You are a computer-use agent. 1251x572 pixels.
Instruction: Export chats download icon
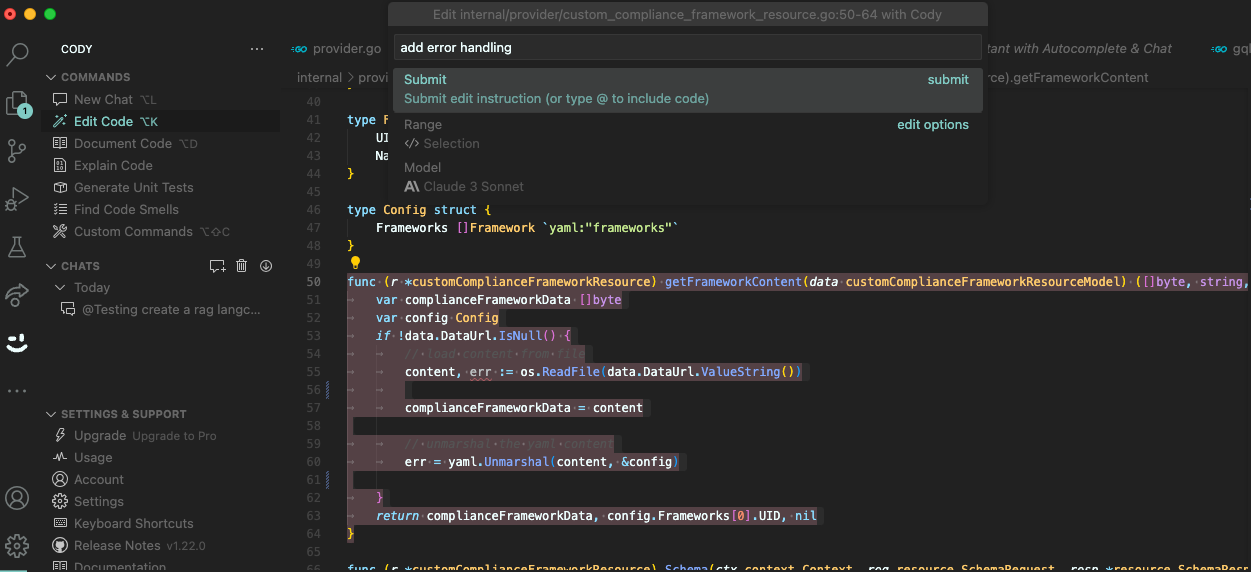[266, 266]
